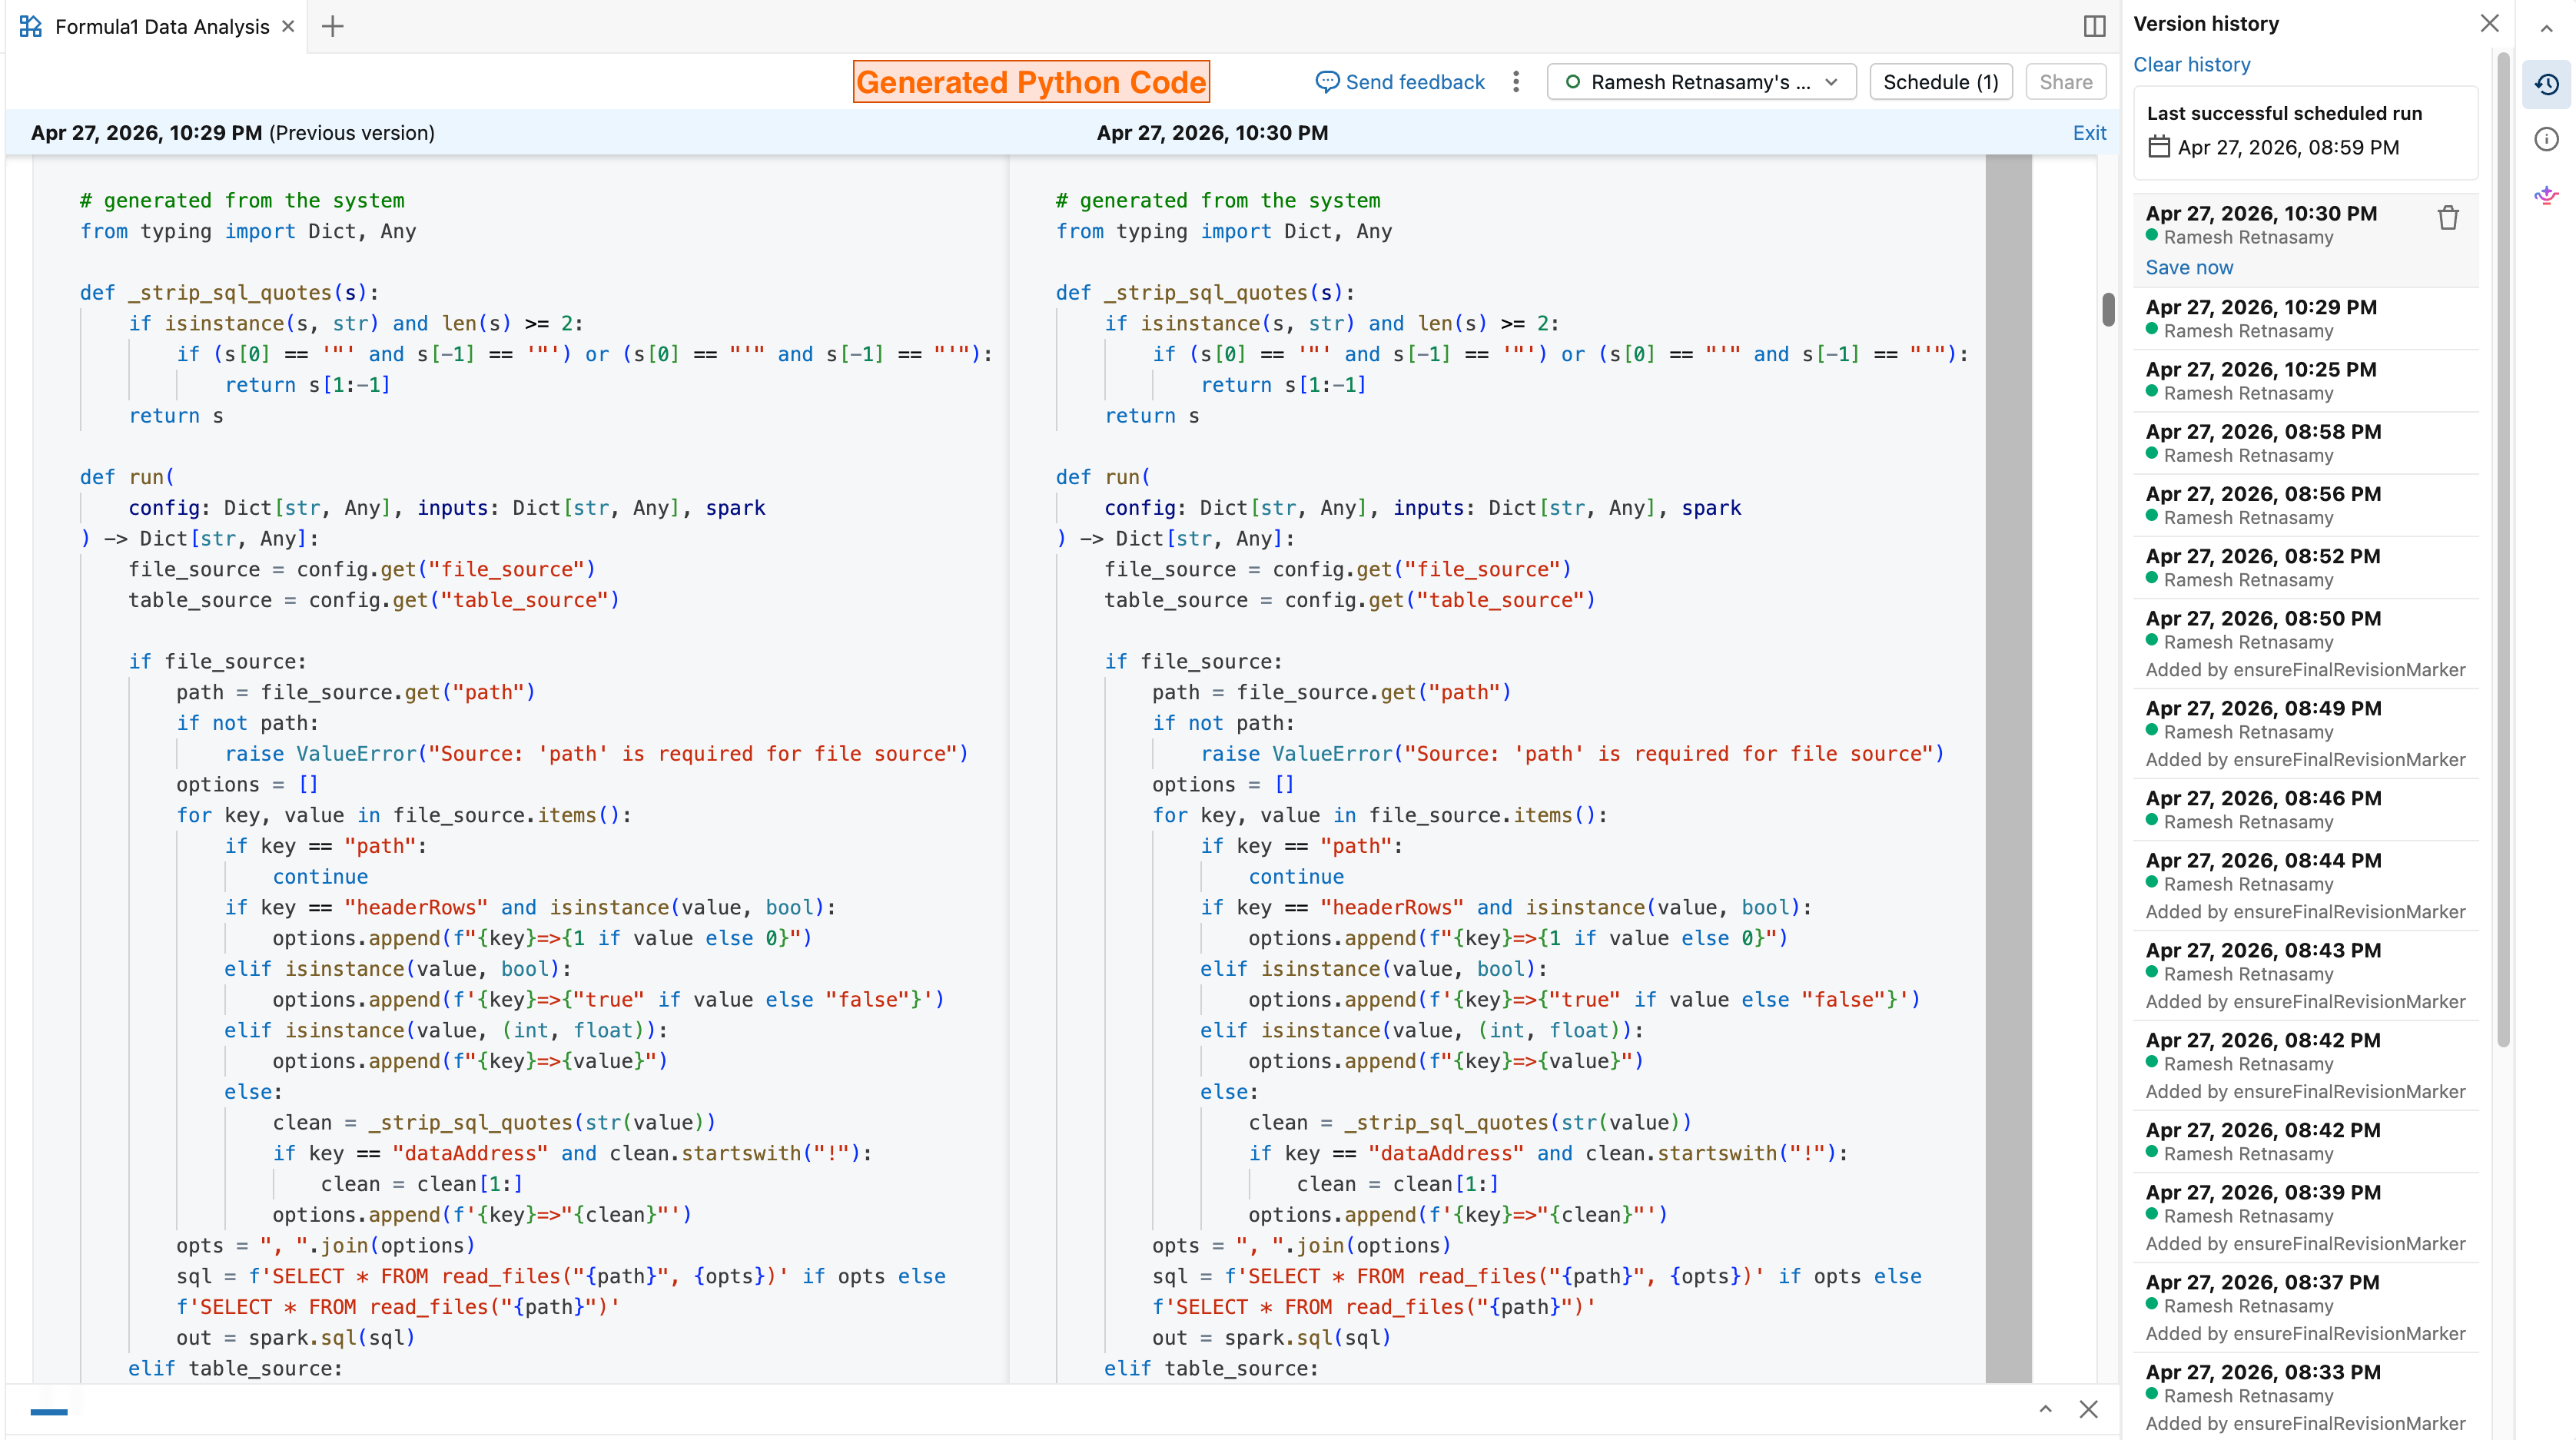Click the calendar icon by last scheduled run

[2159, 147]
